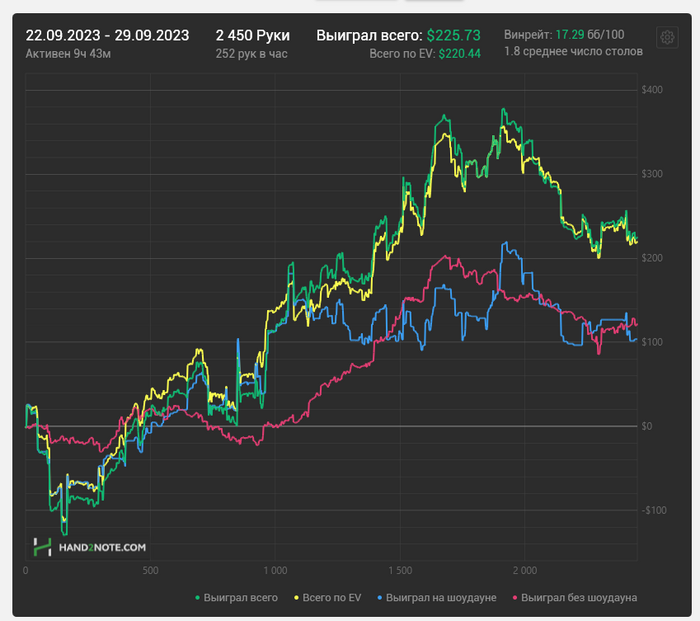The image size is (700, 621).
Task: Click the winrate value 17.29
Action: point(570,34)
